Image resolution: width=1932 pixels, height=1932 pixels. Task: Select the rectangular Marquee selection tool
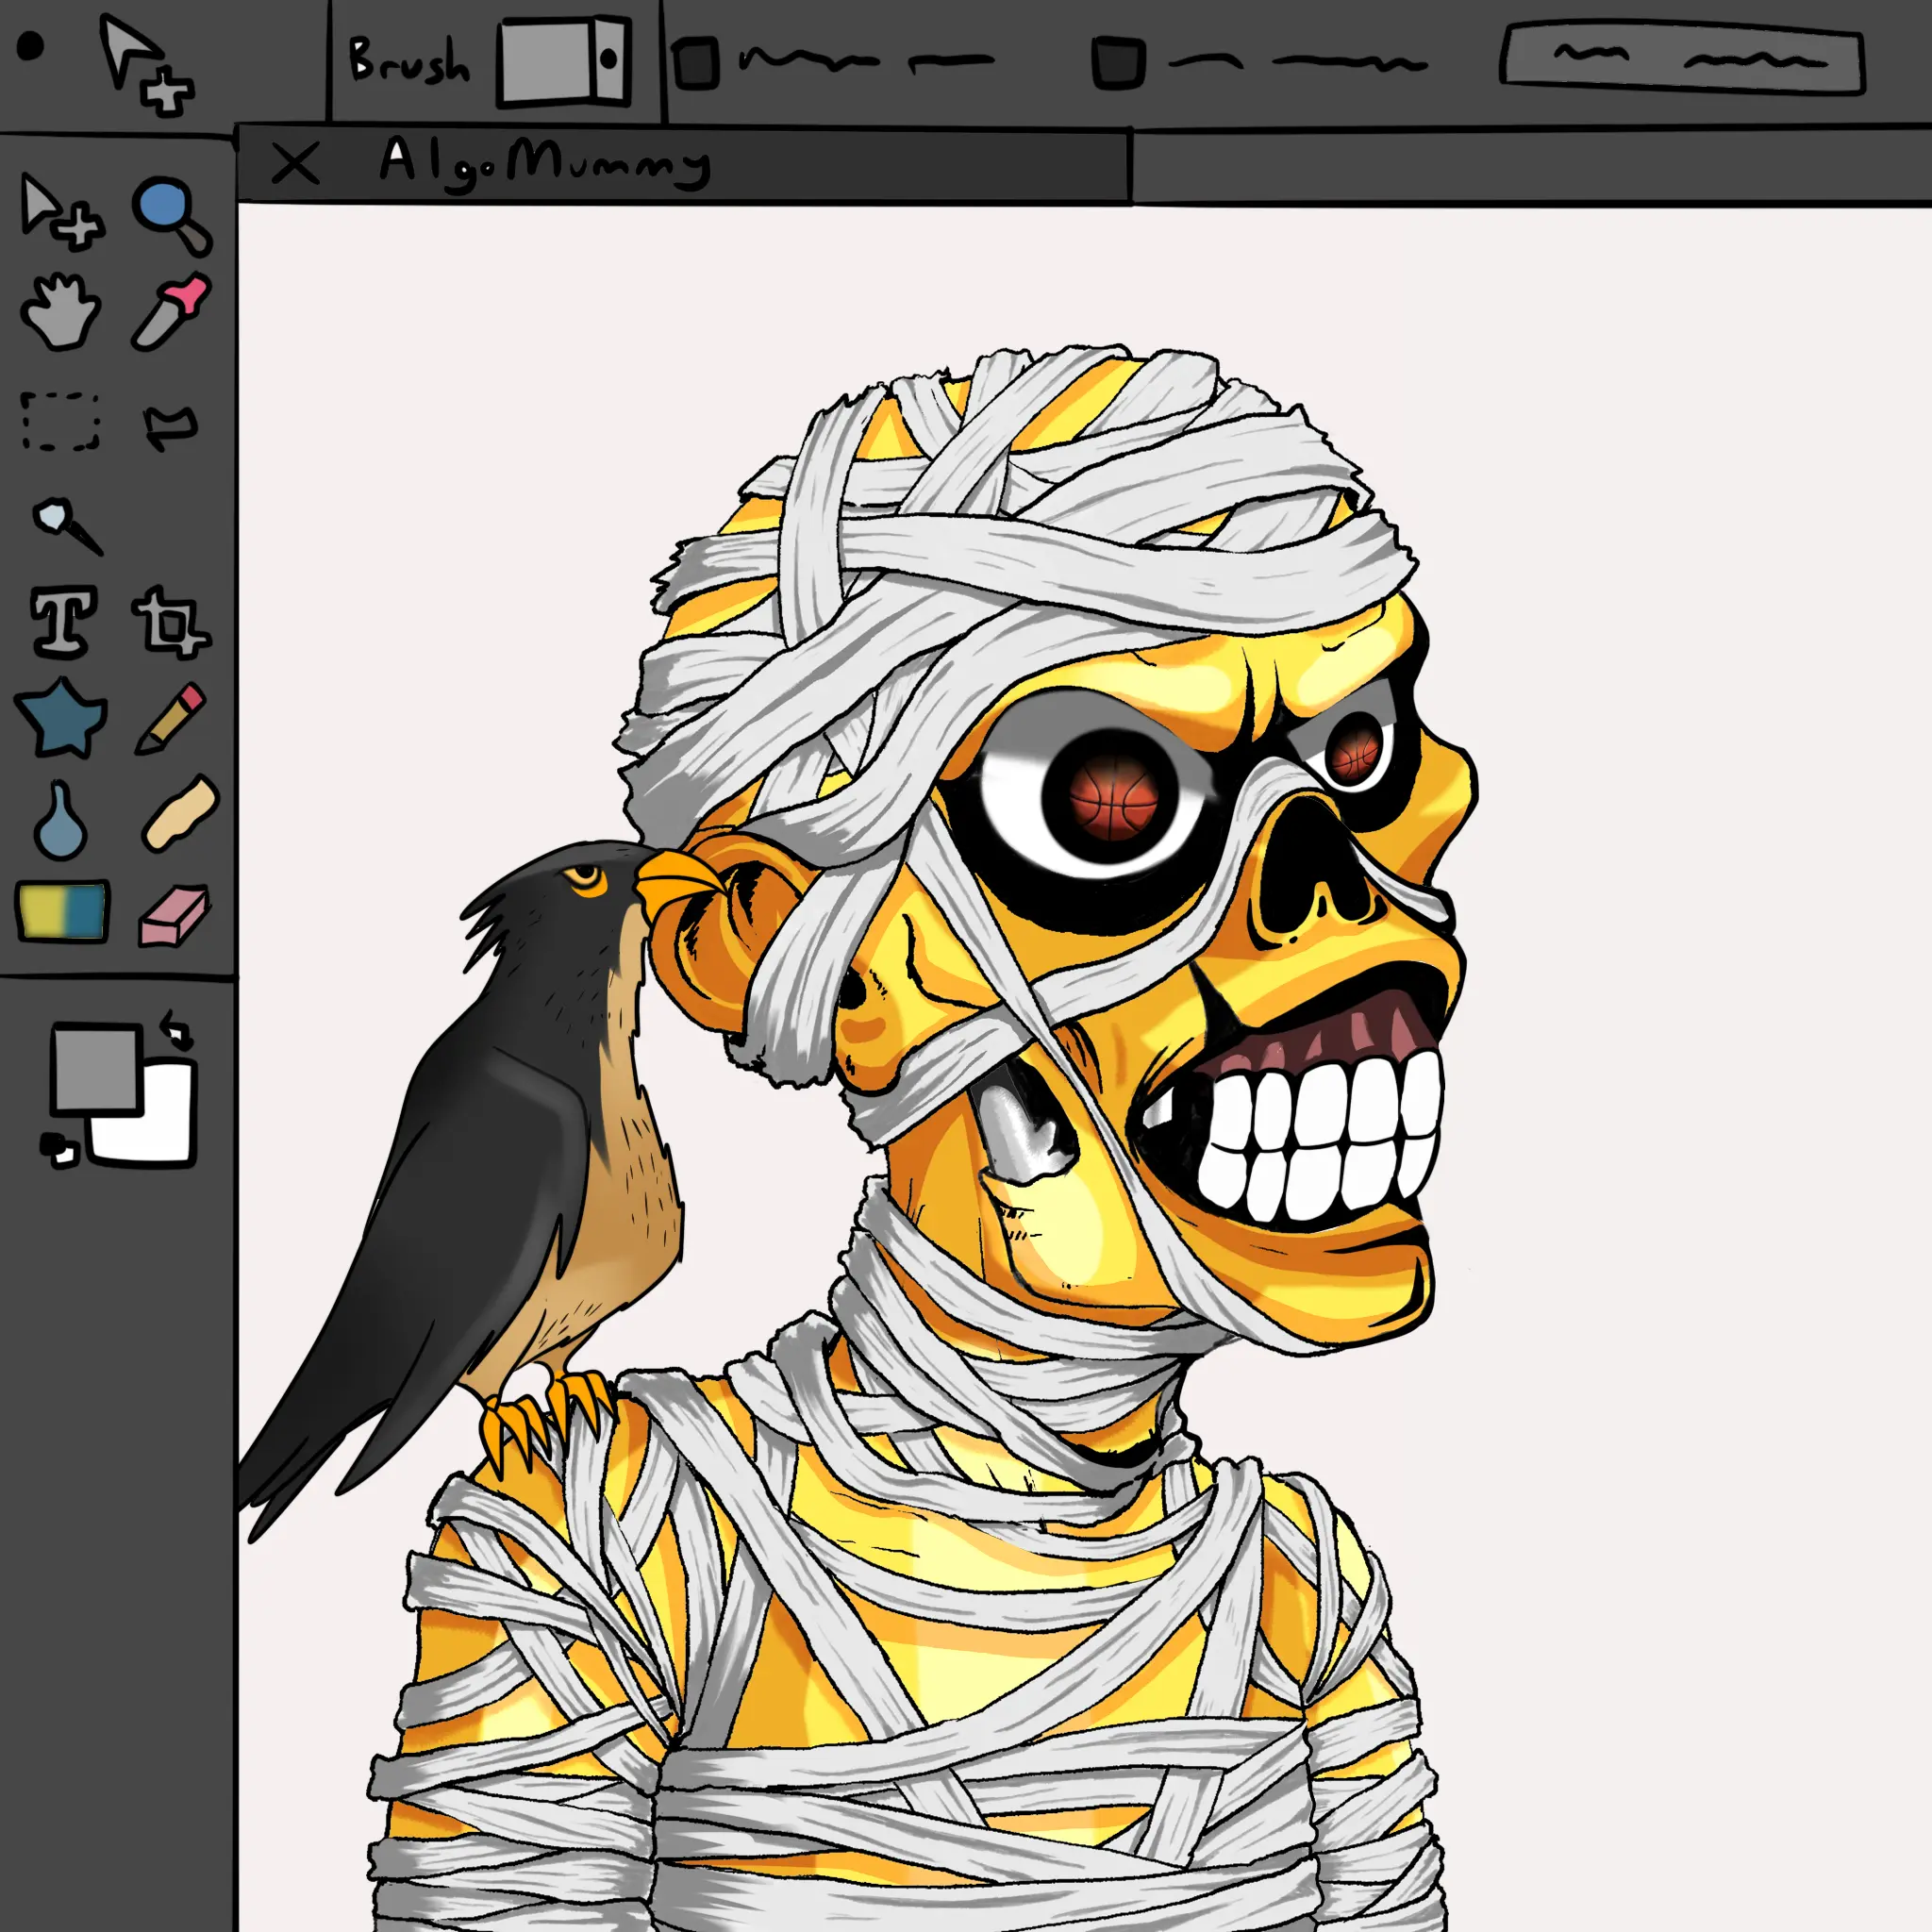62,425
